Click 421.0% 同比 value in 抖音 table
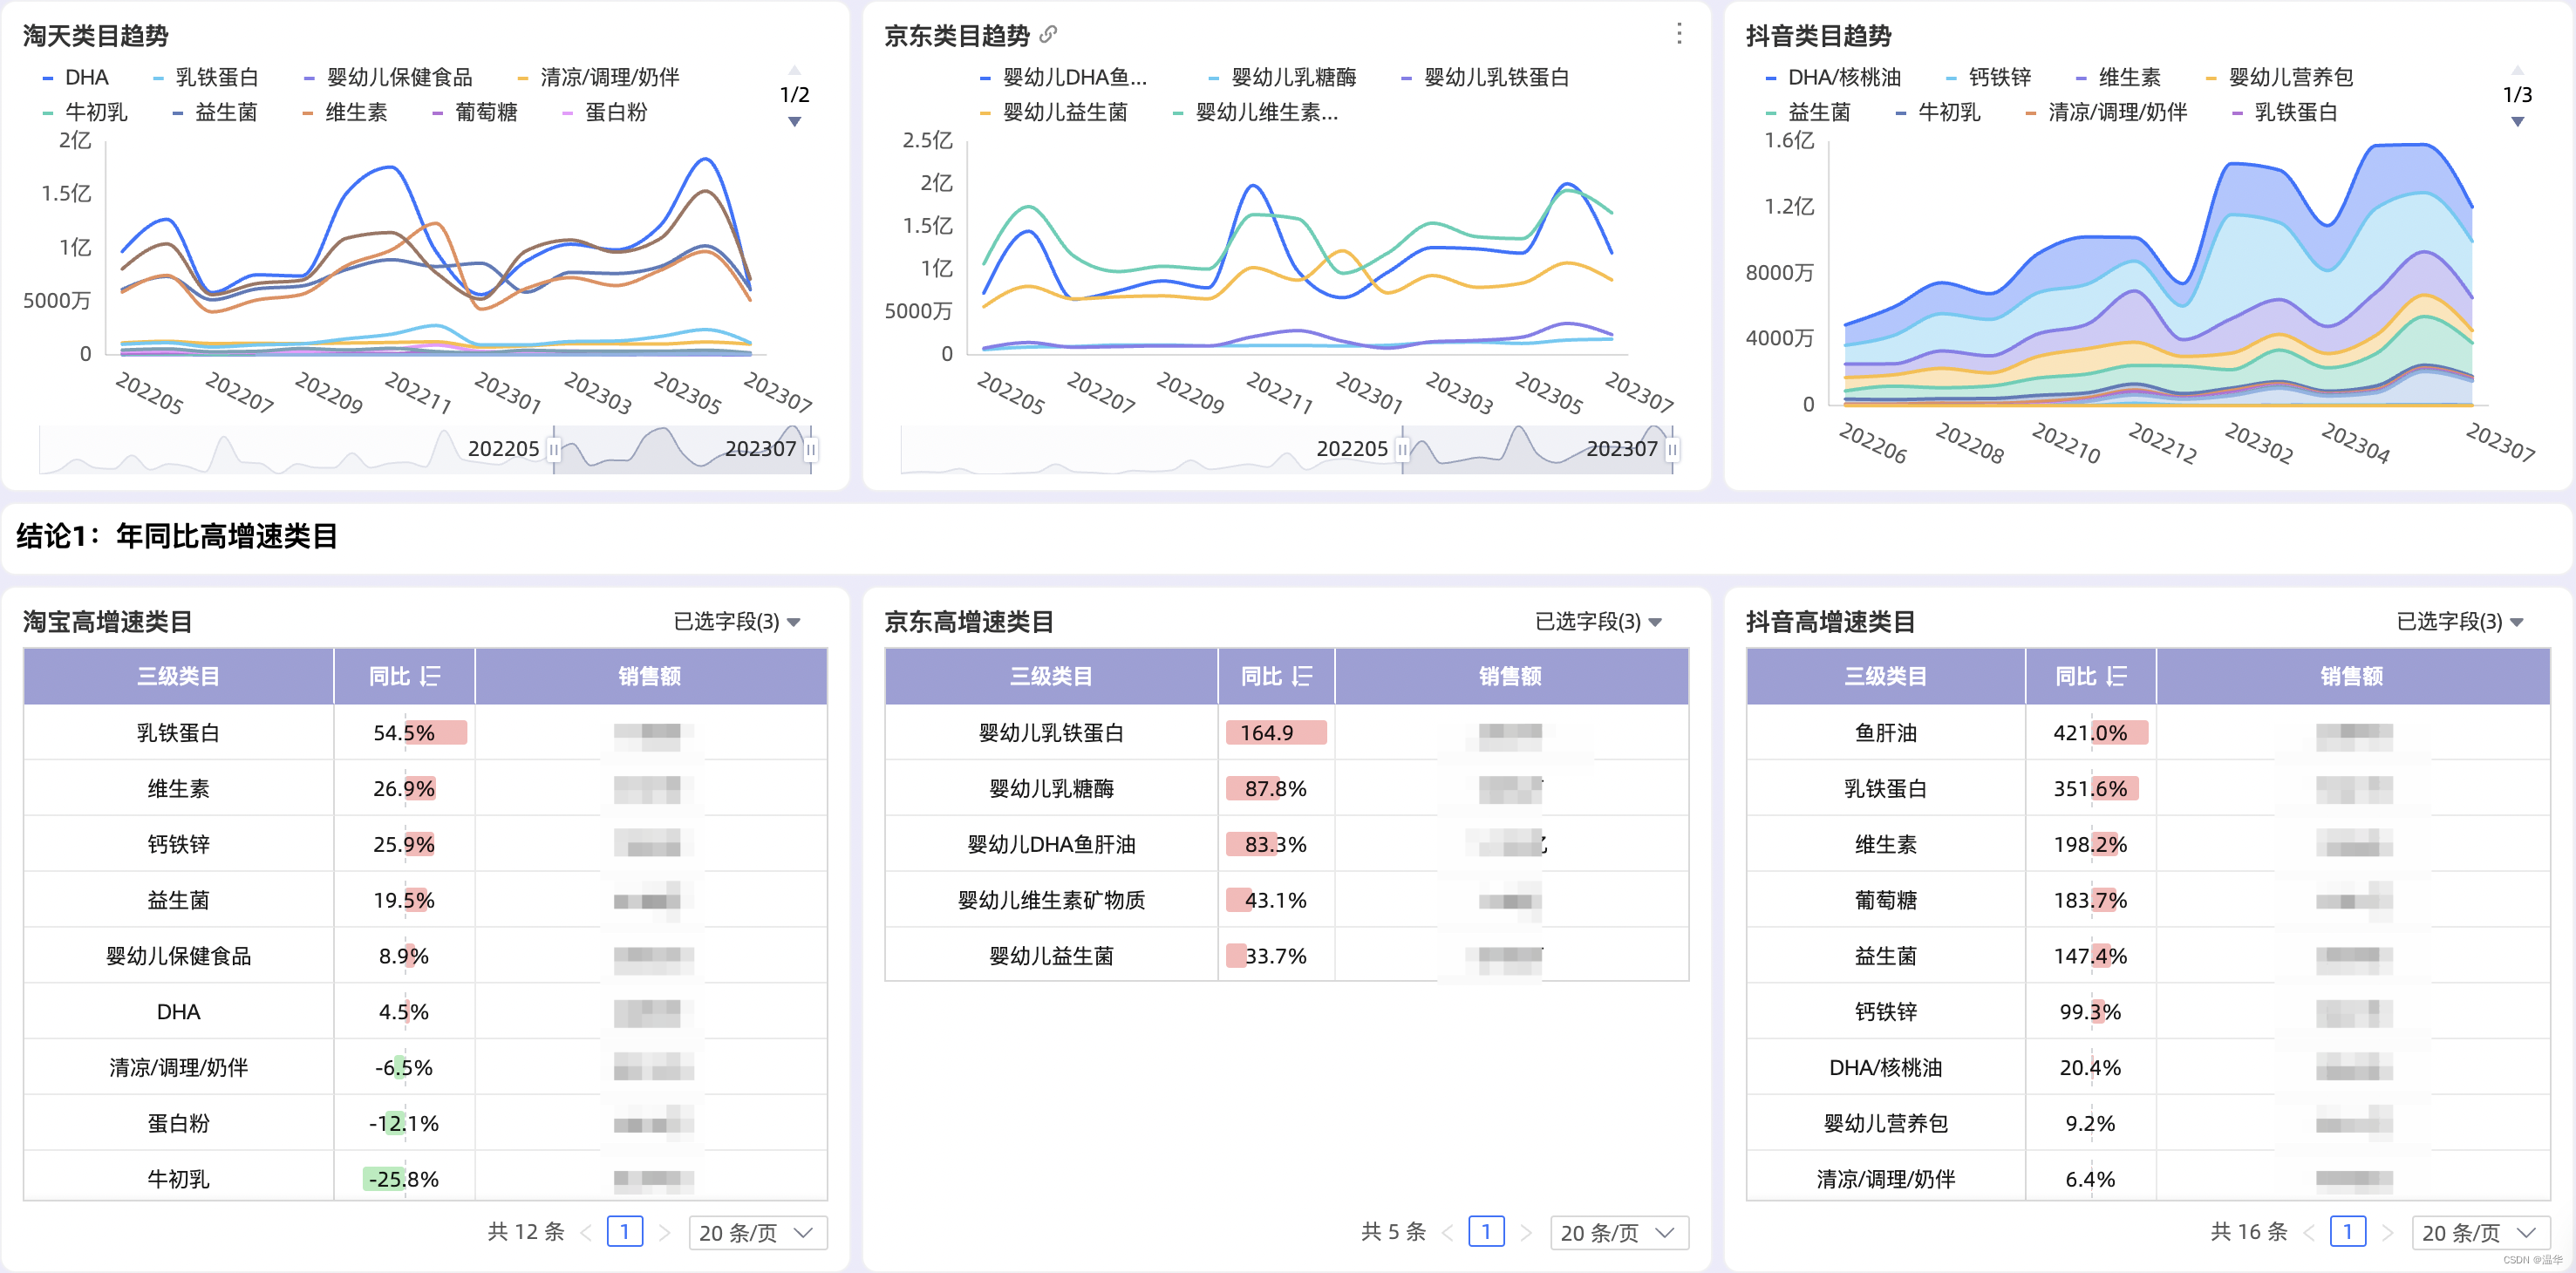This screenshot has height=1273, width=2576. [x=2090, y=733]
